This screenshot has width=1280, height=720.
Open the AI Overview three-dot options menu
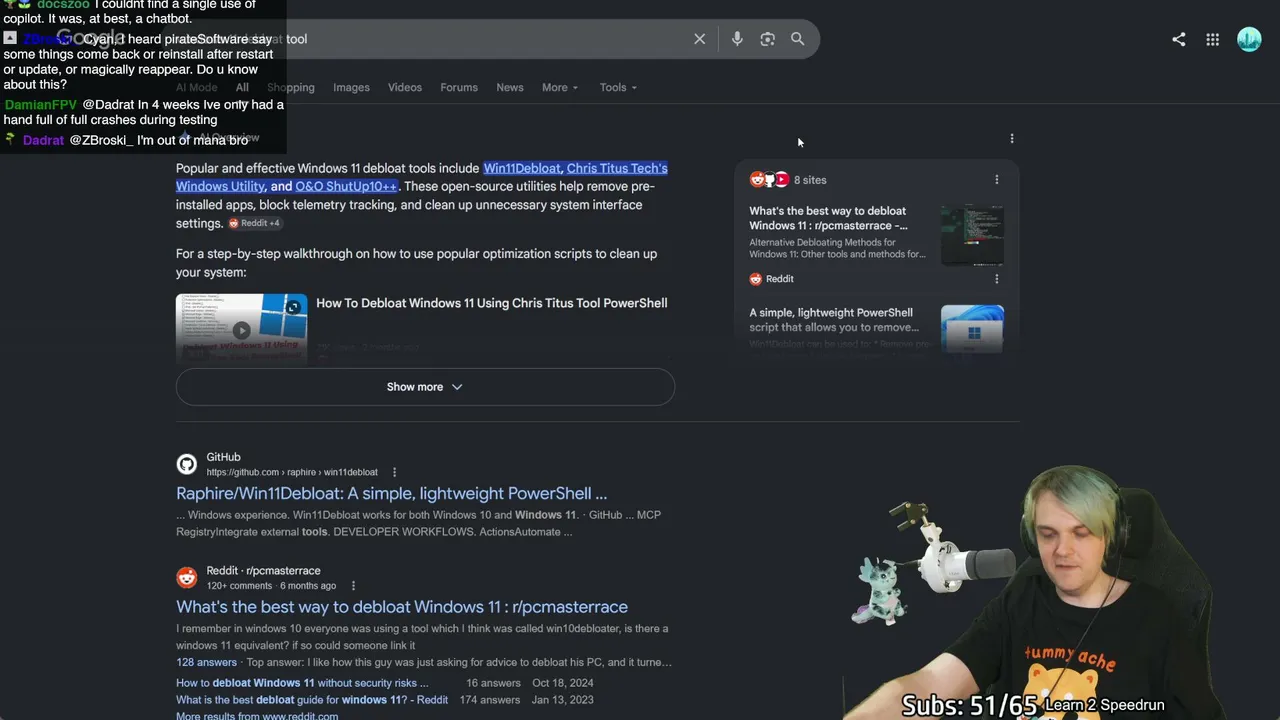[1012, 139]
